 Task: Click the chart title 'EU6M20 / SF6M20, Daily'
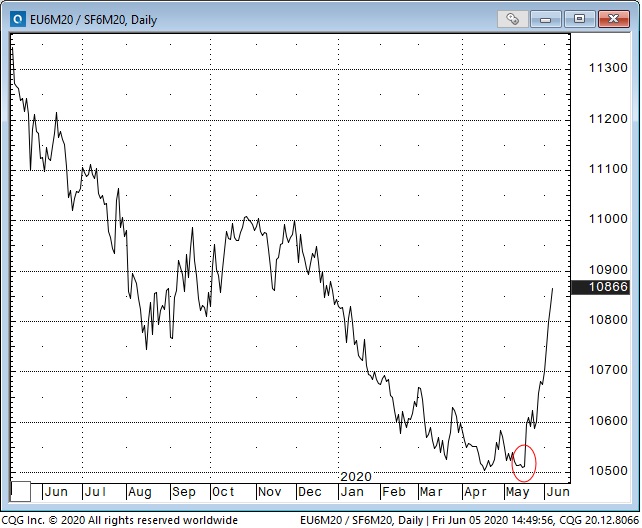click(93, 20)
